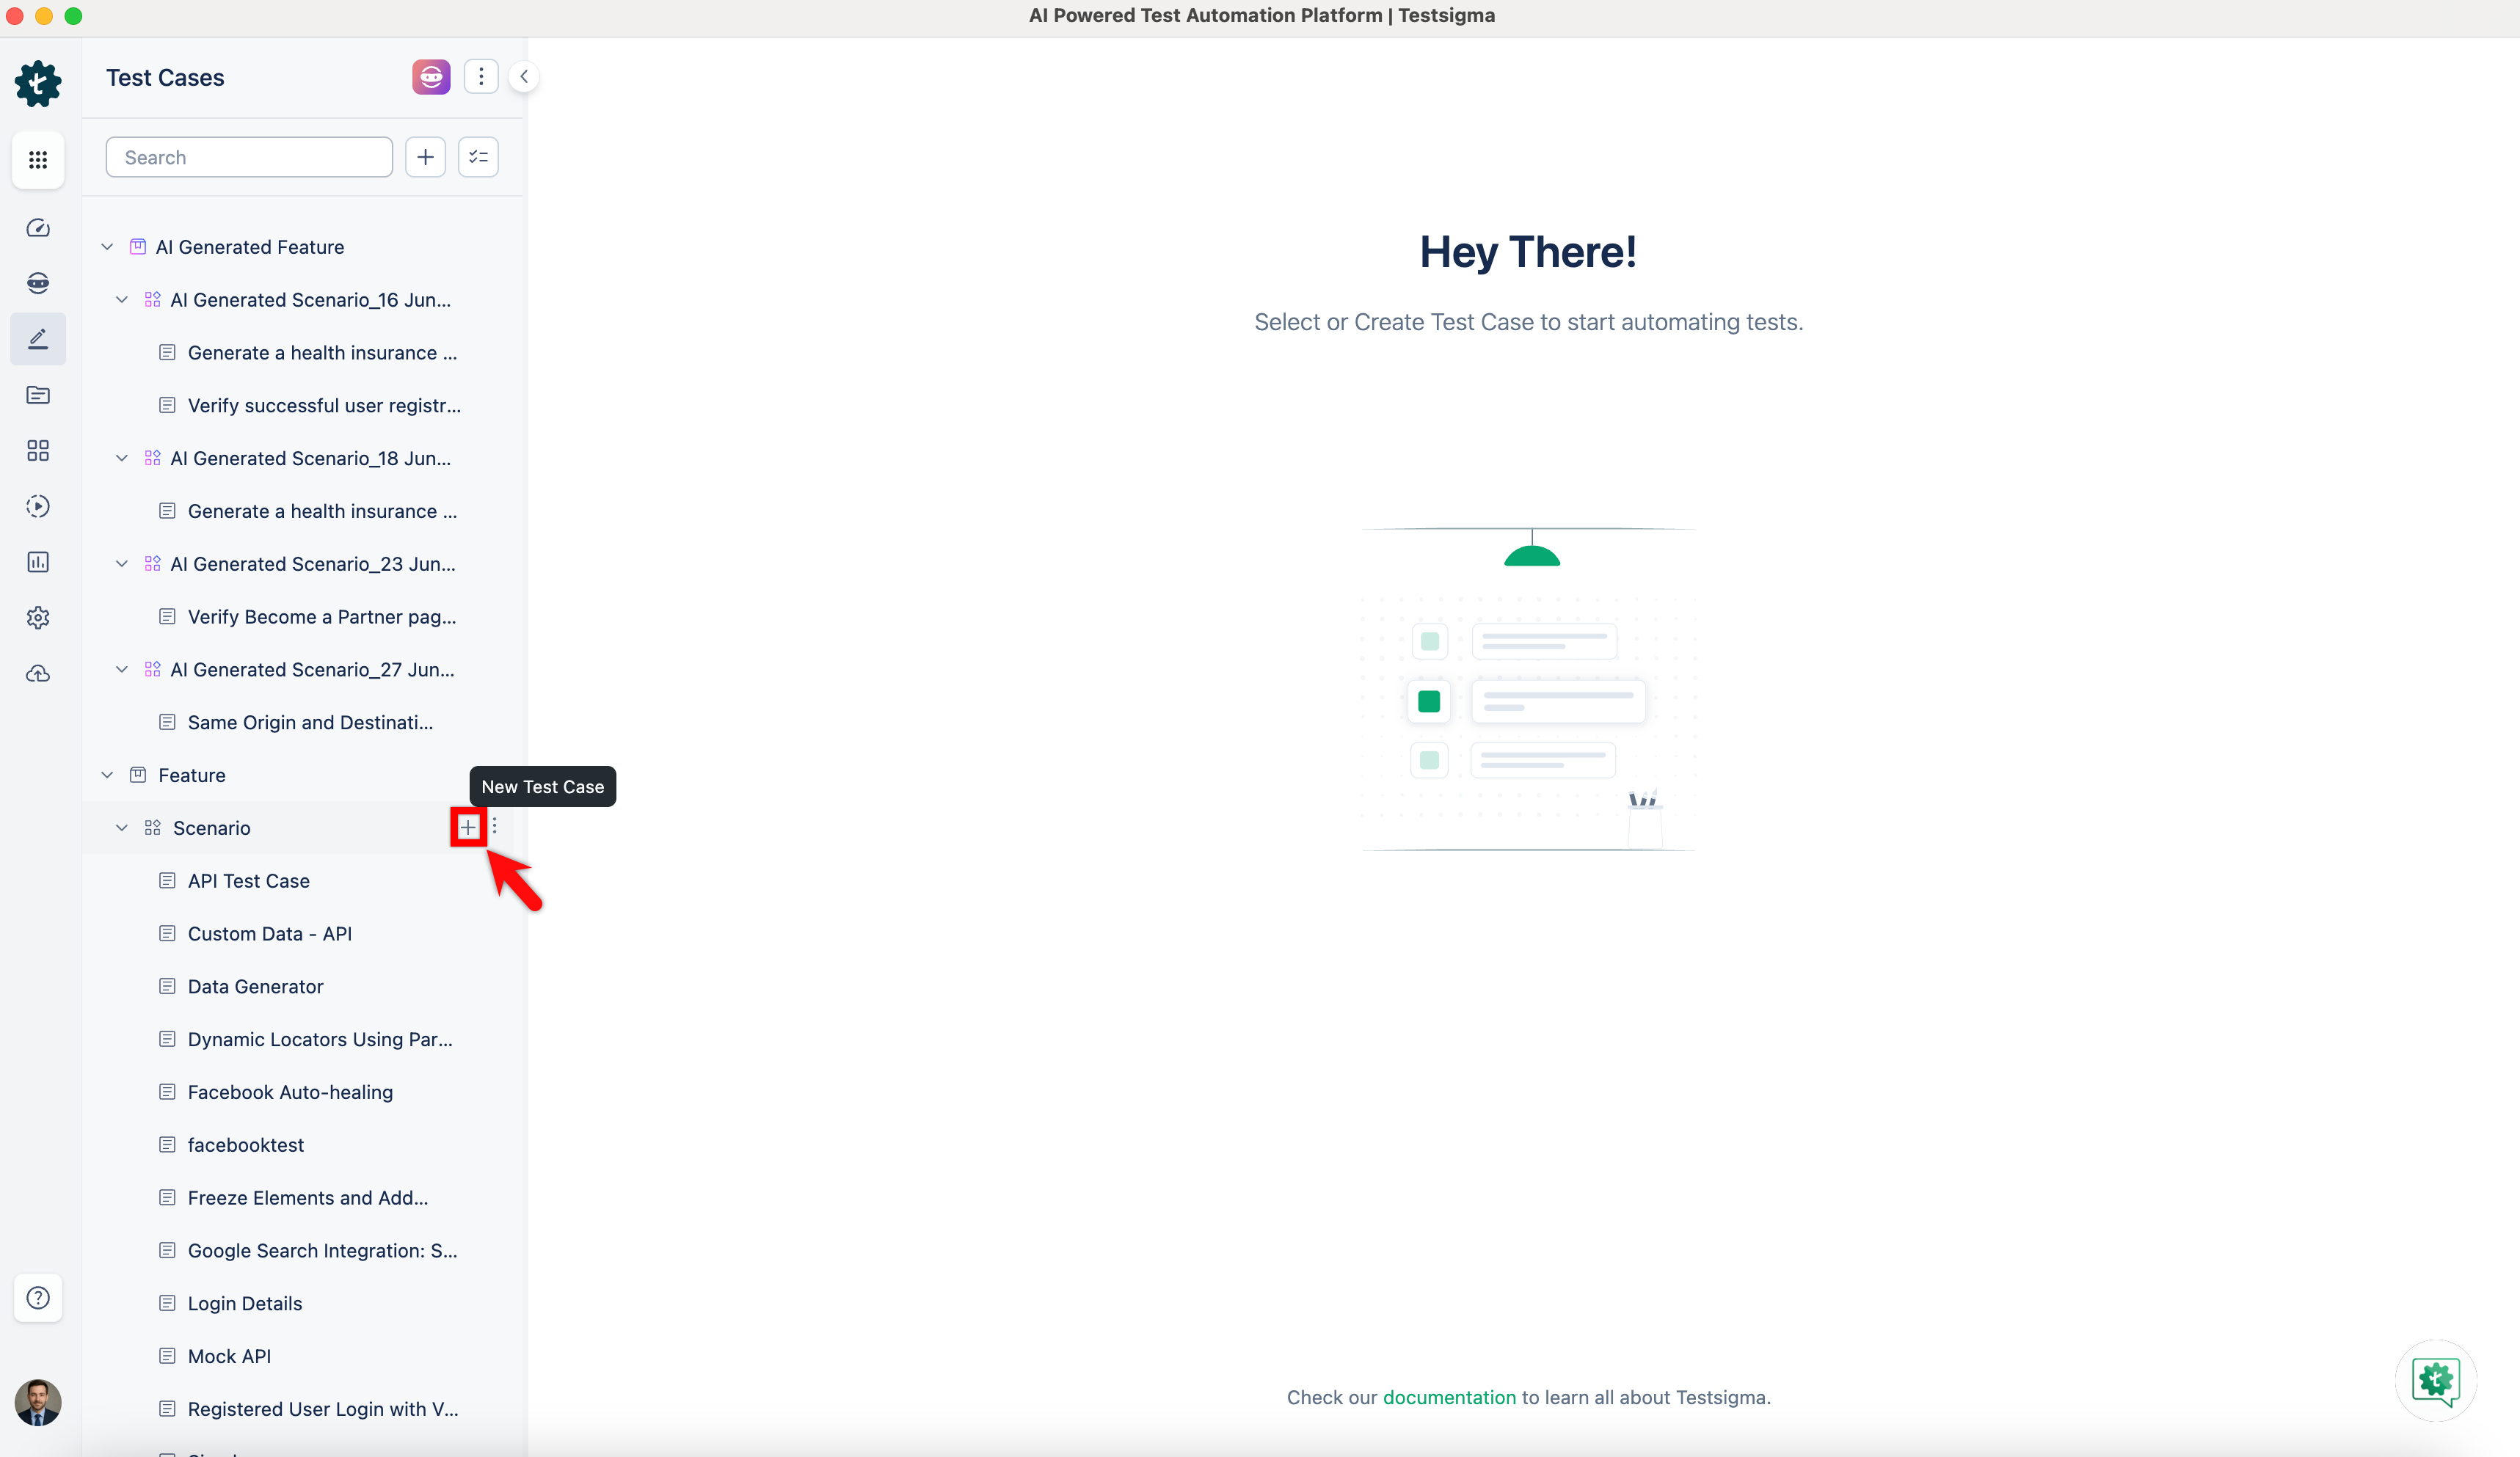Launch the purple Atto AI copilot icon

[430, 76]
